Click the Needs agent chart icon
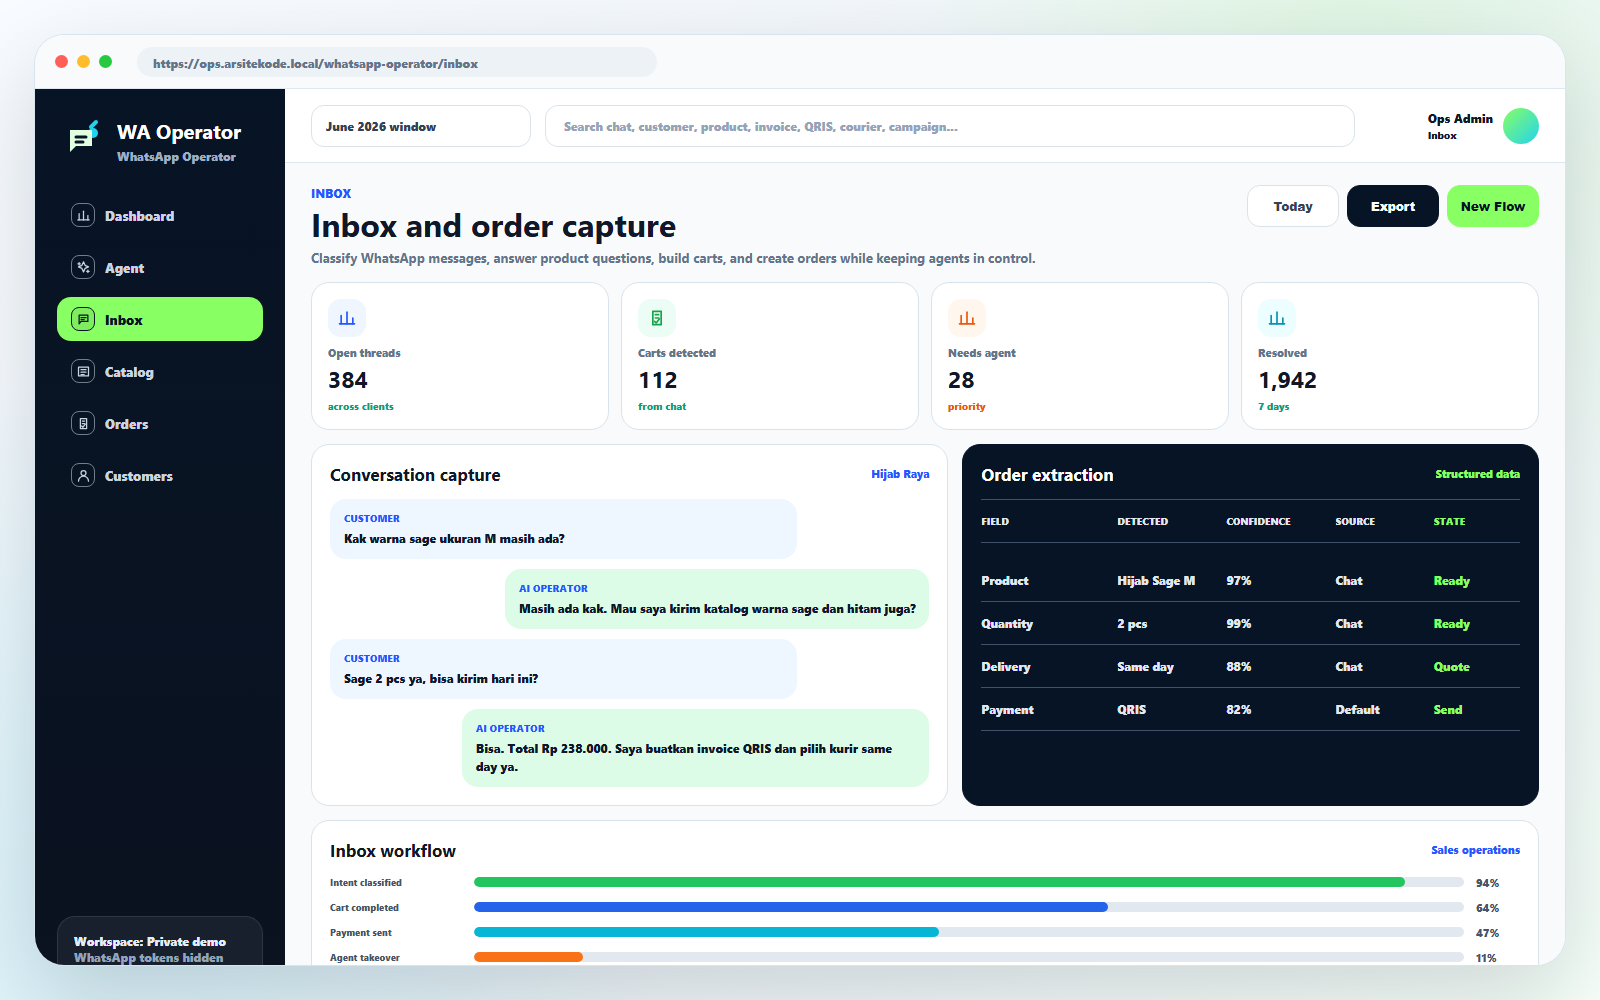 [x=967, y=318]
